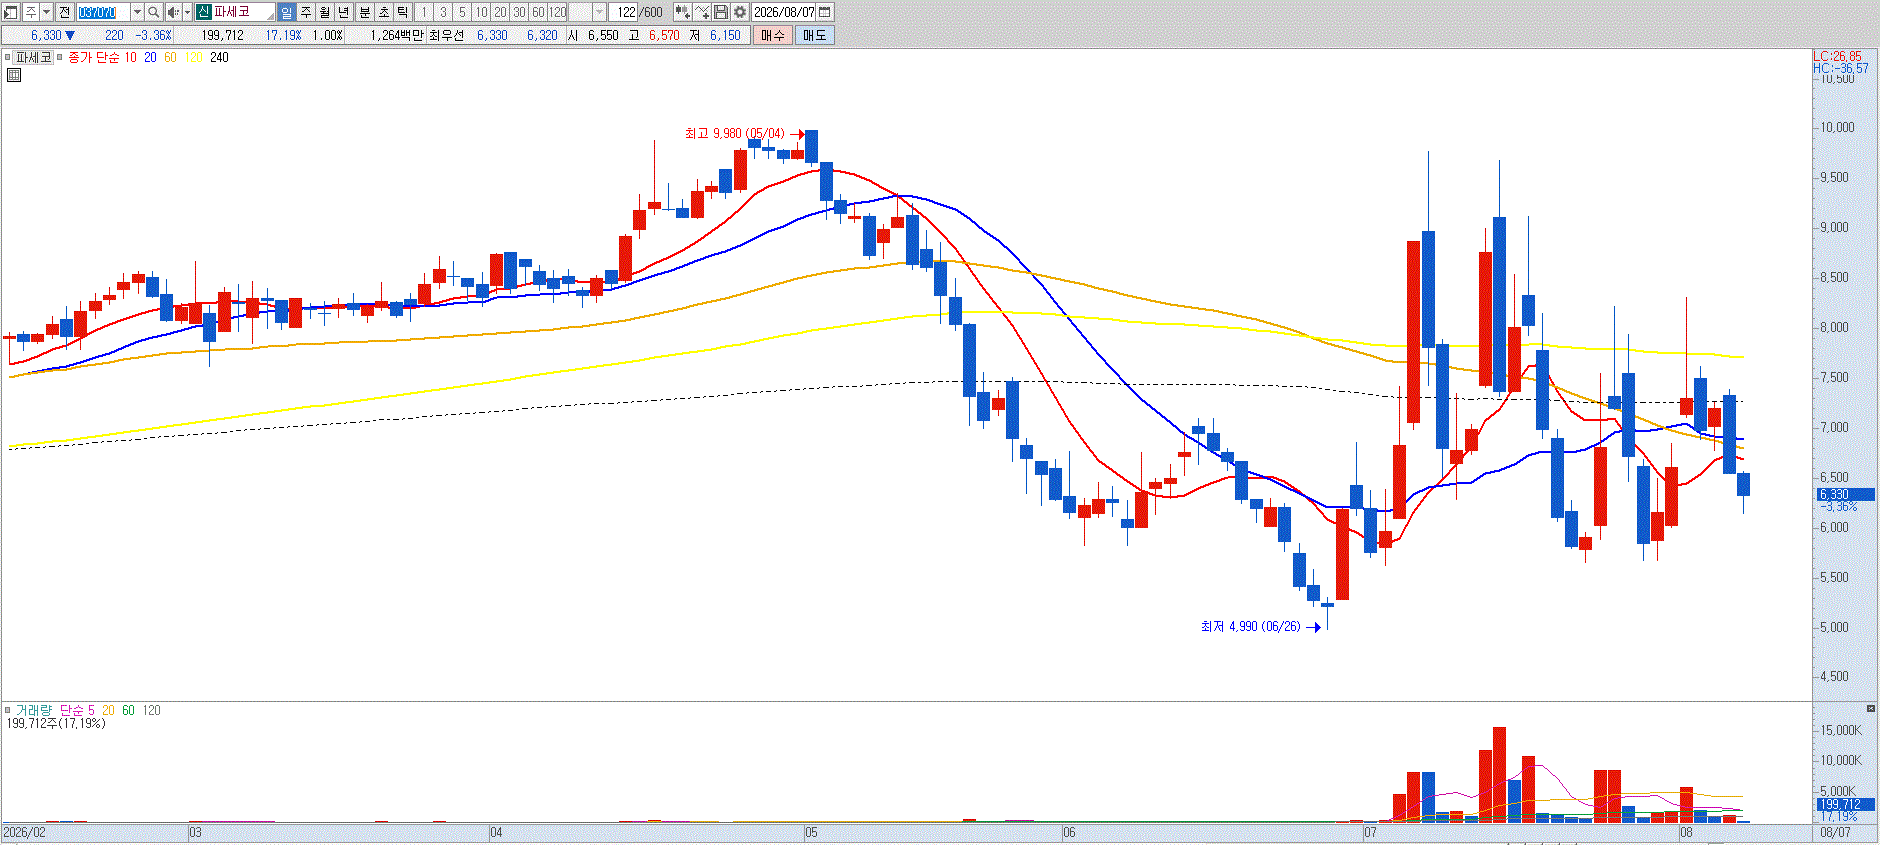Switch chart to monthly 월 period
This screenshot has height=845, width=1880.
[325, 12]
